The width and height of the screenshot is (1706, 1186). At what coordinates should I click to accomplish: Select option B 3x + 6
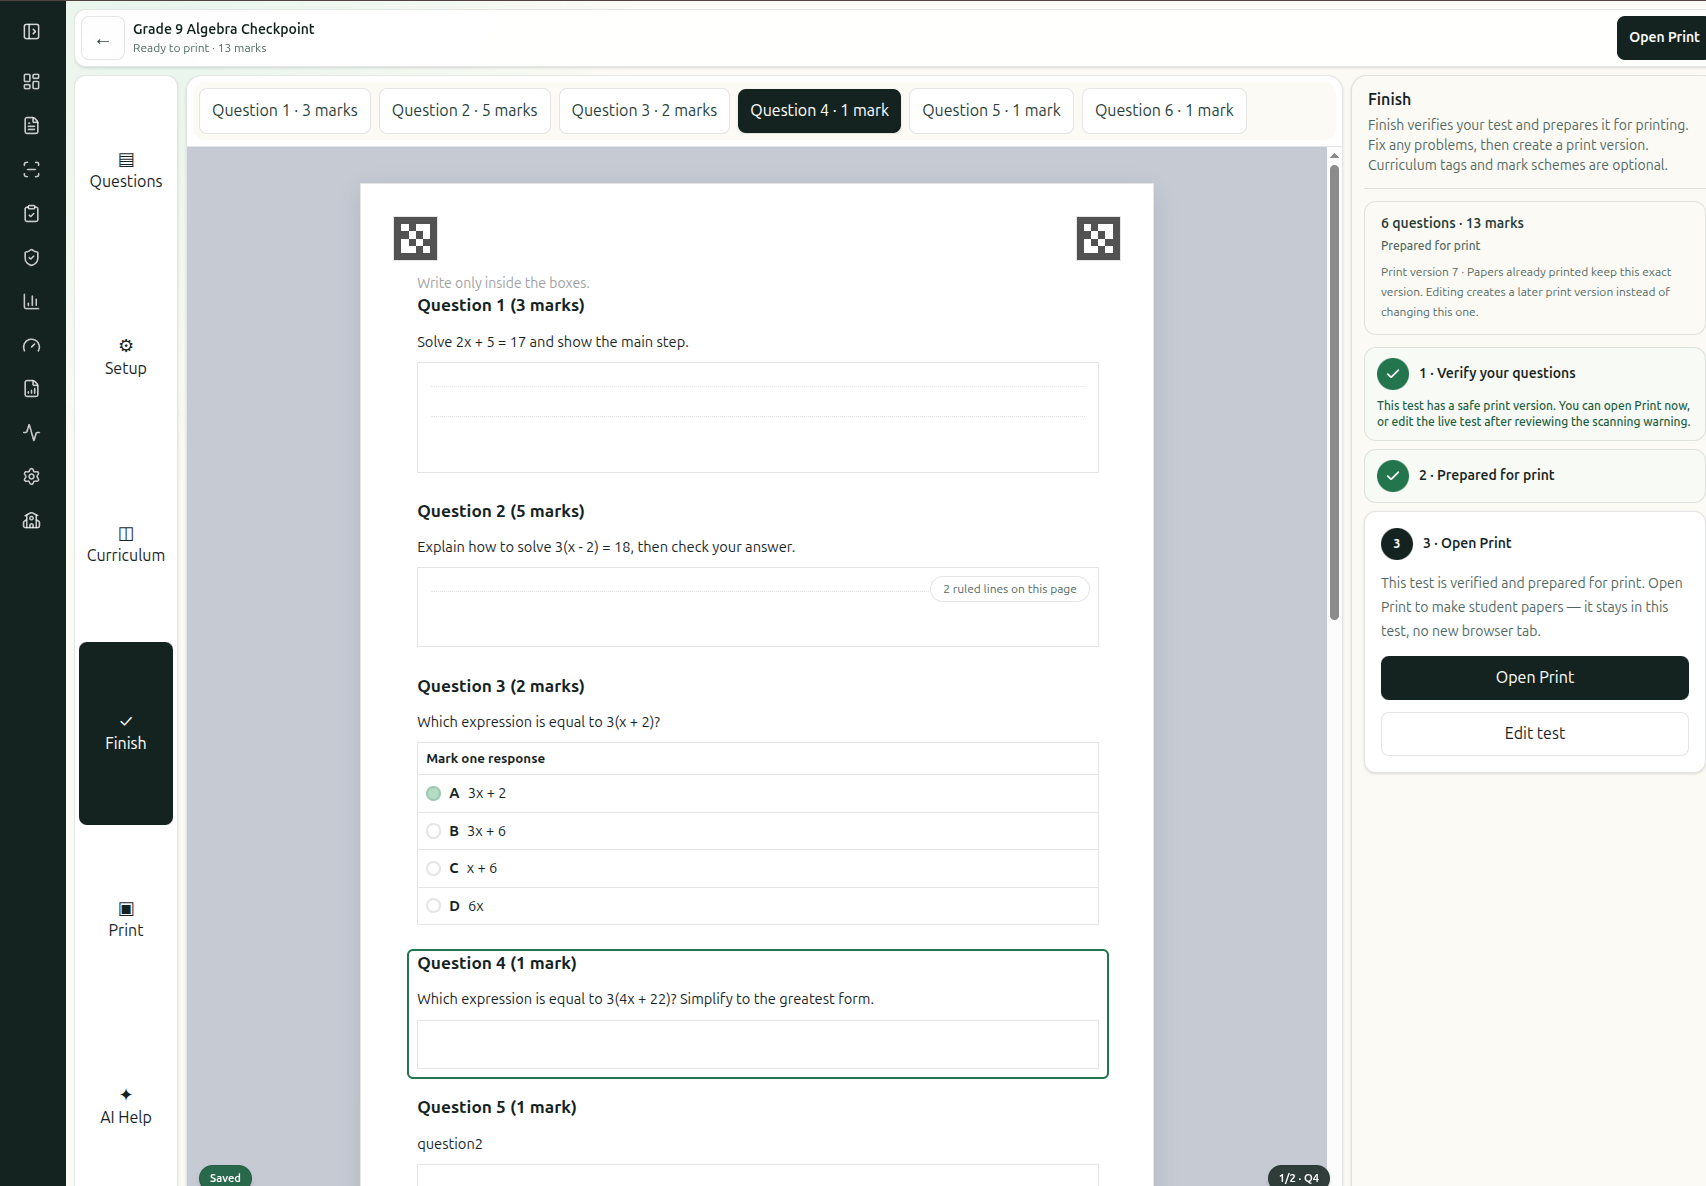click(x=757, y=831)
